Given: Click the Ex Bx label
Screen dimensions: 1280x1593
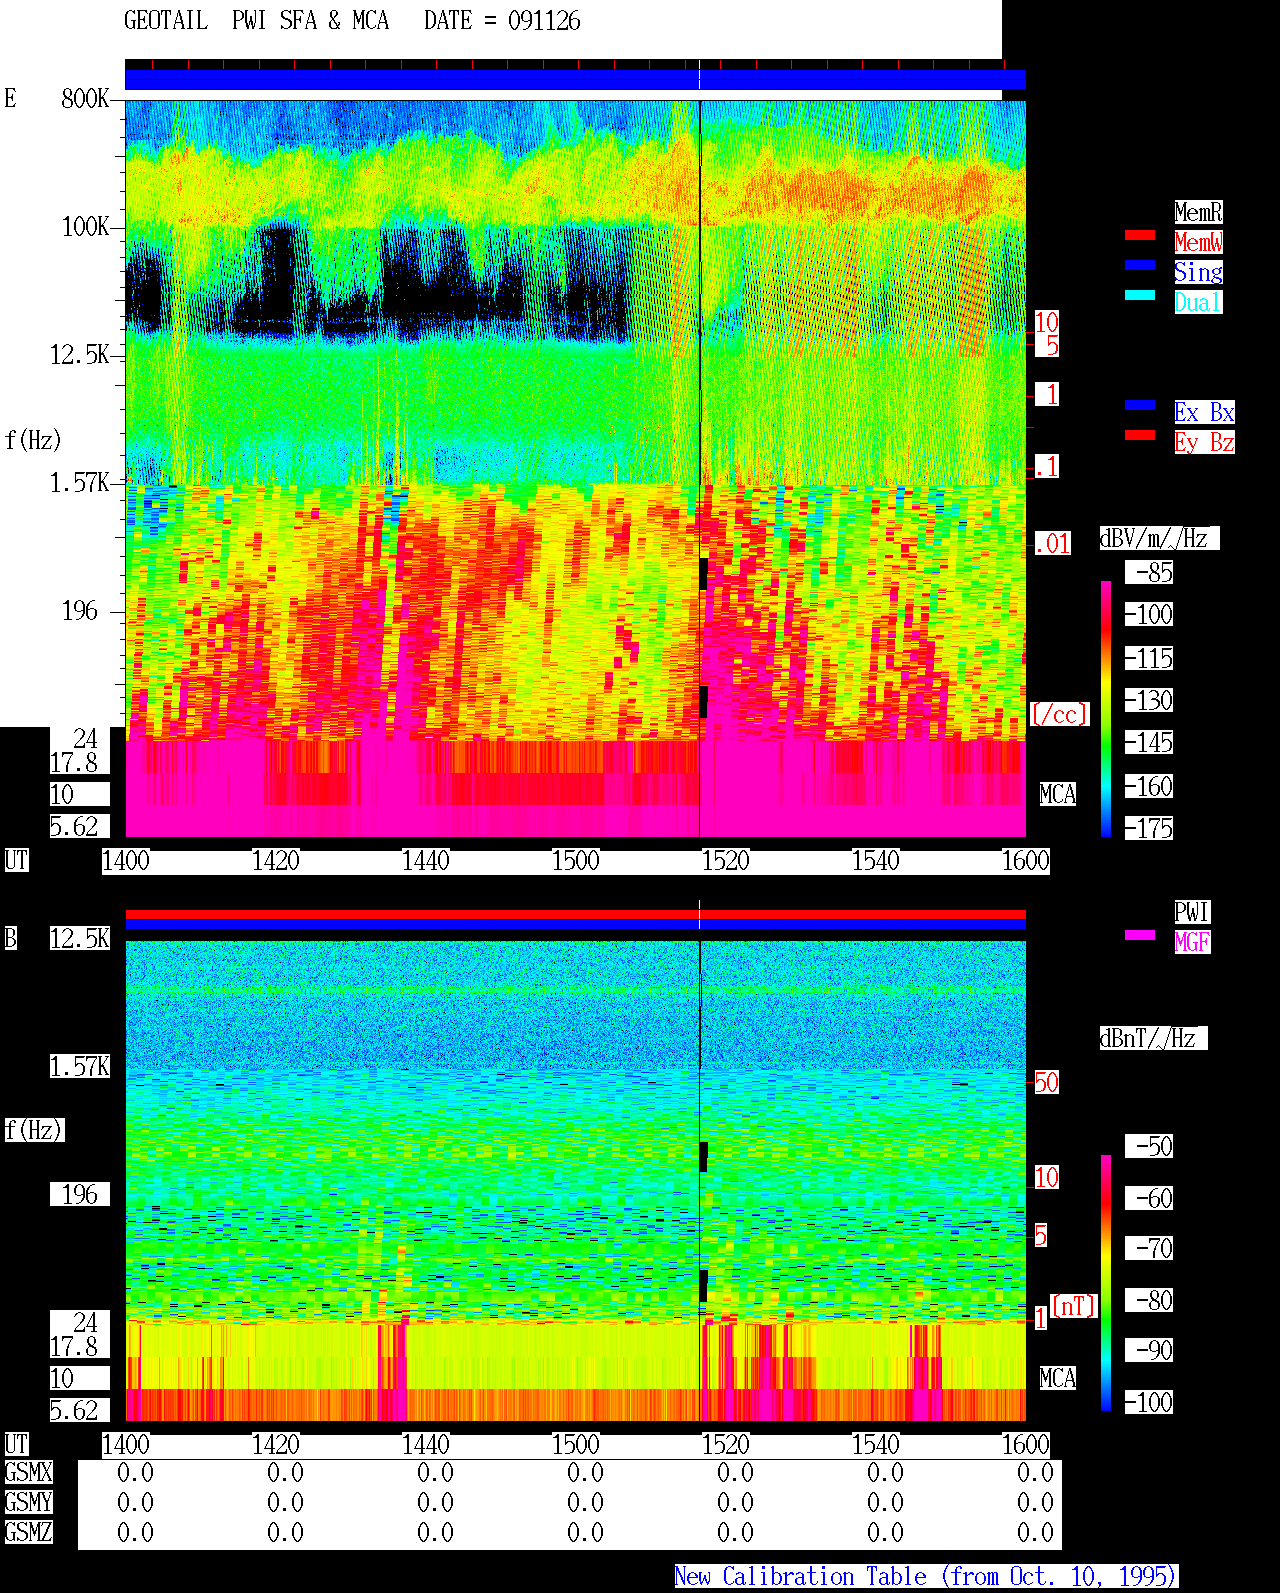Looking at the screenshot, I should tap(1204, 412).
